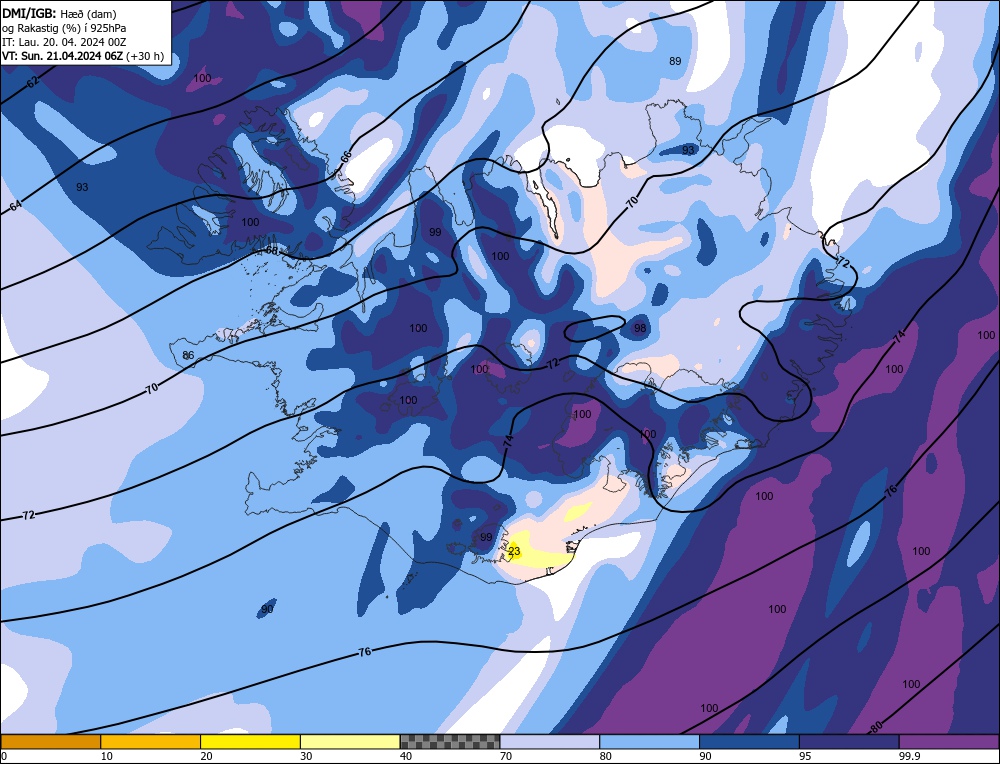Image resolution: width=1000 pixels, height=764 pixels.
Task: Click the pale yellow 30–40 legend swatch
Action: (350, 741)
